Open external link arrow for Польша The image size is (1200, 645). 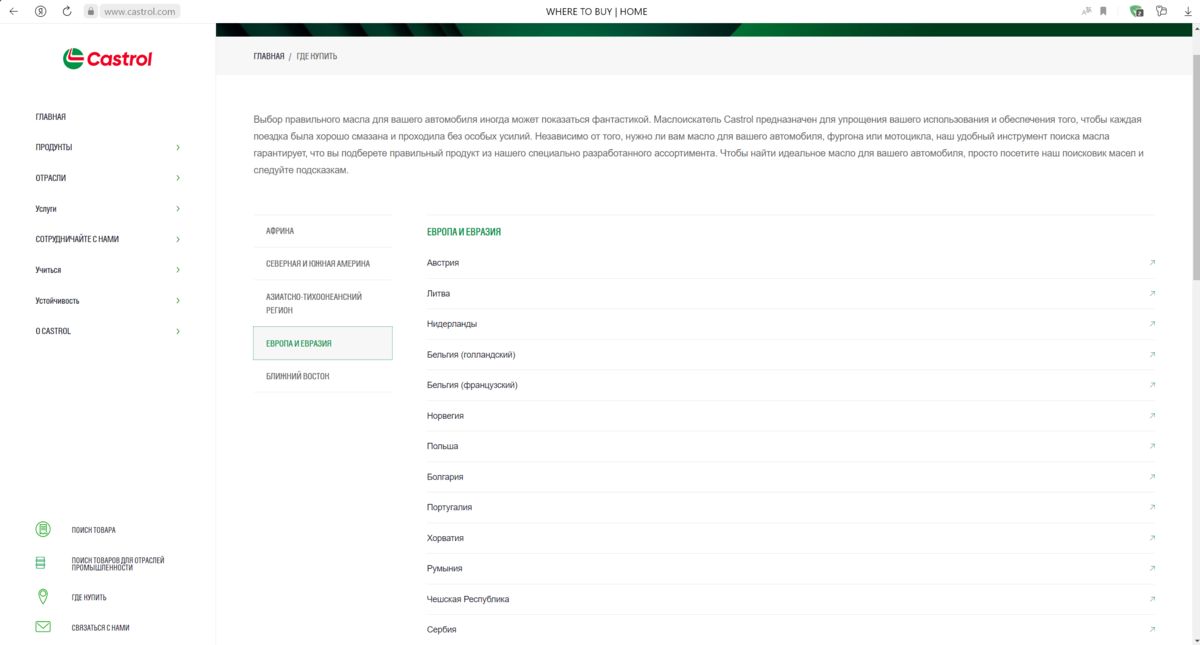pyautogui.click(x=1152, y=446)
